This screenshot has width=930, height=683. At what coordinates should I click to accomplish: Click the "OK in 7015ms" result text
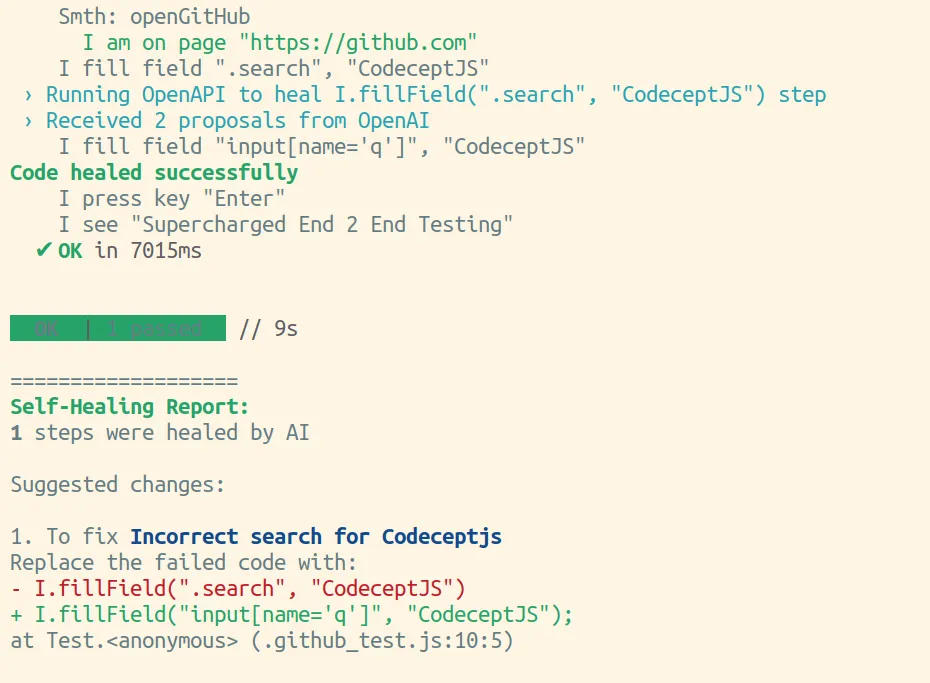(130, 250)
